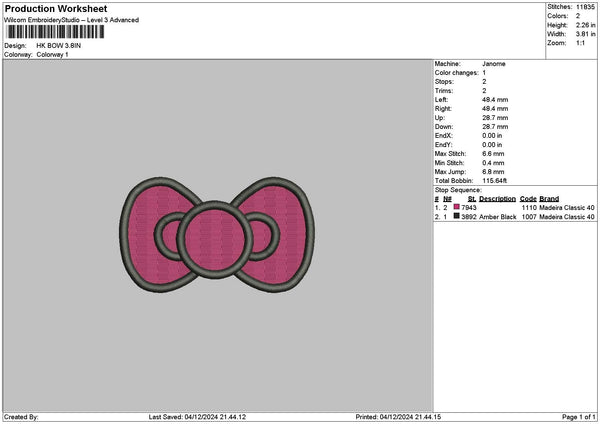600x424 pixels.
Task: Click the pink 7943 thread swatch
Action: pyautogui.click(x=457, y=207)
